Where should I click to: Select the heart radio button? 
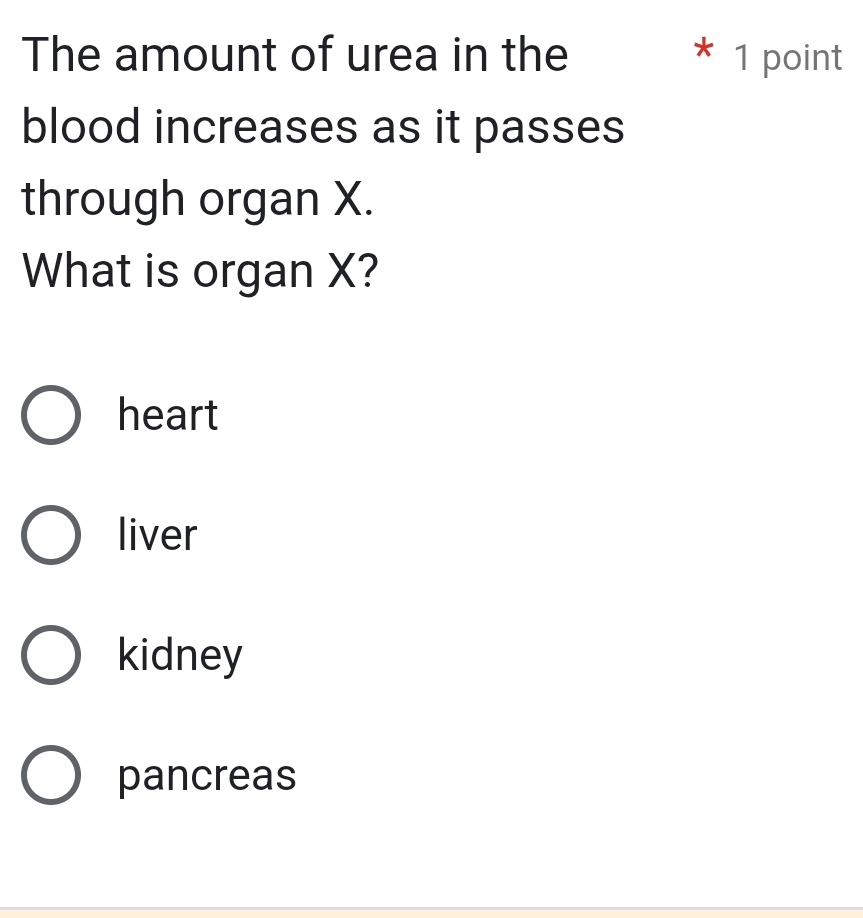pos(50,415)
